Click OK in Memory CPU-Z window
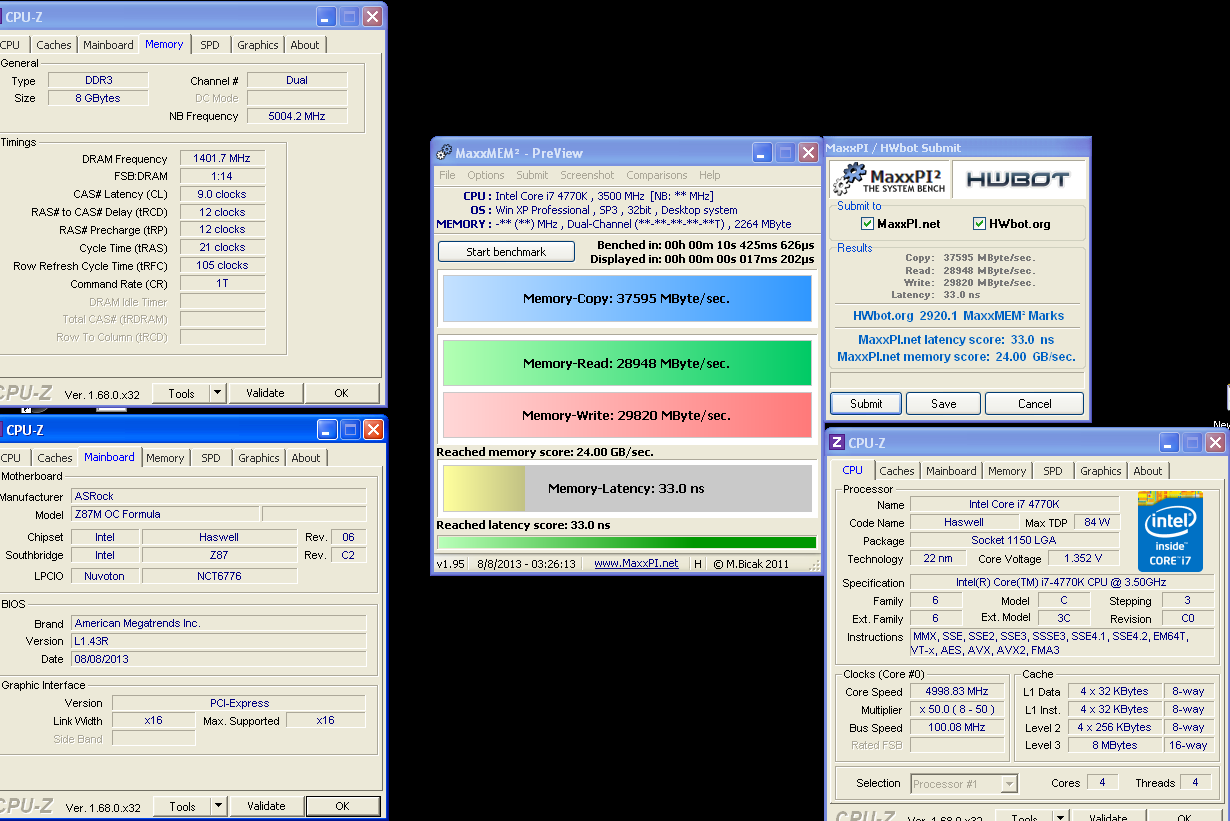 click(341, 393)
